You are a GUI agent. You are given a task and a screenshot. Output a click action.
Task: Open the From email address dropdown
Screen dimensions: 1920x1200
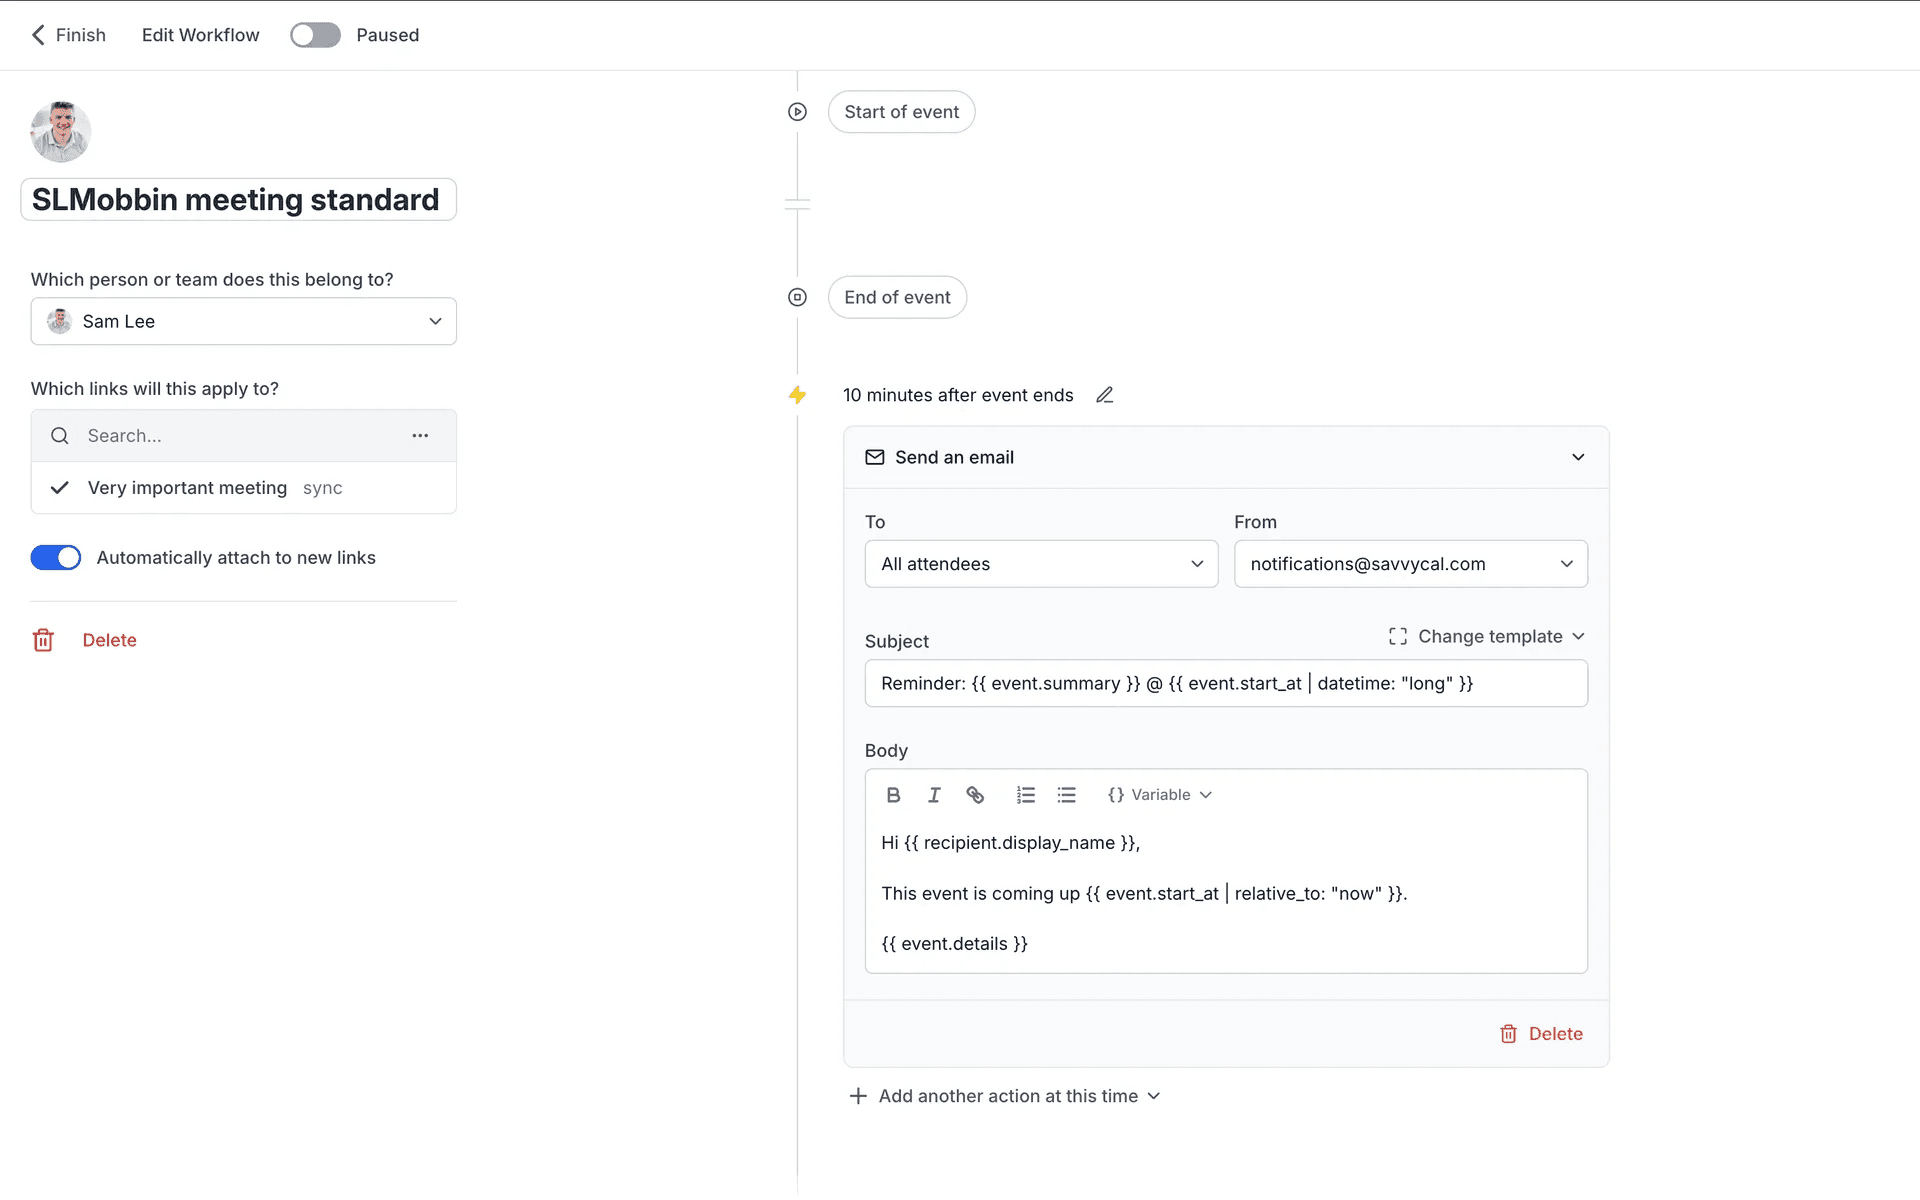point(1410,564)
